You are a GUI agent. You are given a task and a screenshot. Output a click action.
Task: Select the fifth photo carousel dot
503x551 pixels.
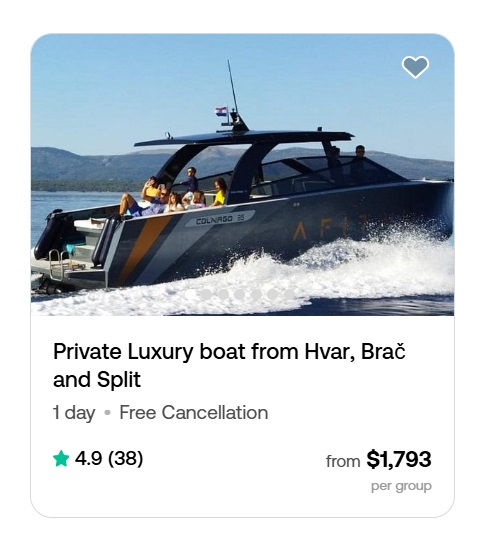click(273, 294)
